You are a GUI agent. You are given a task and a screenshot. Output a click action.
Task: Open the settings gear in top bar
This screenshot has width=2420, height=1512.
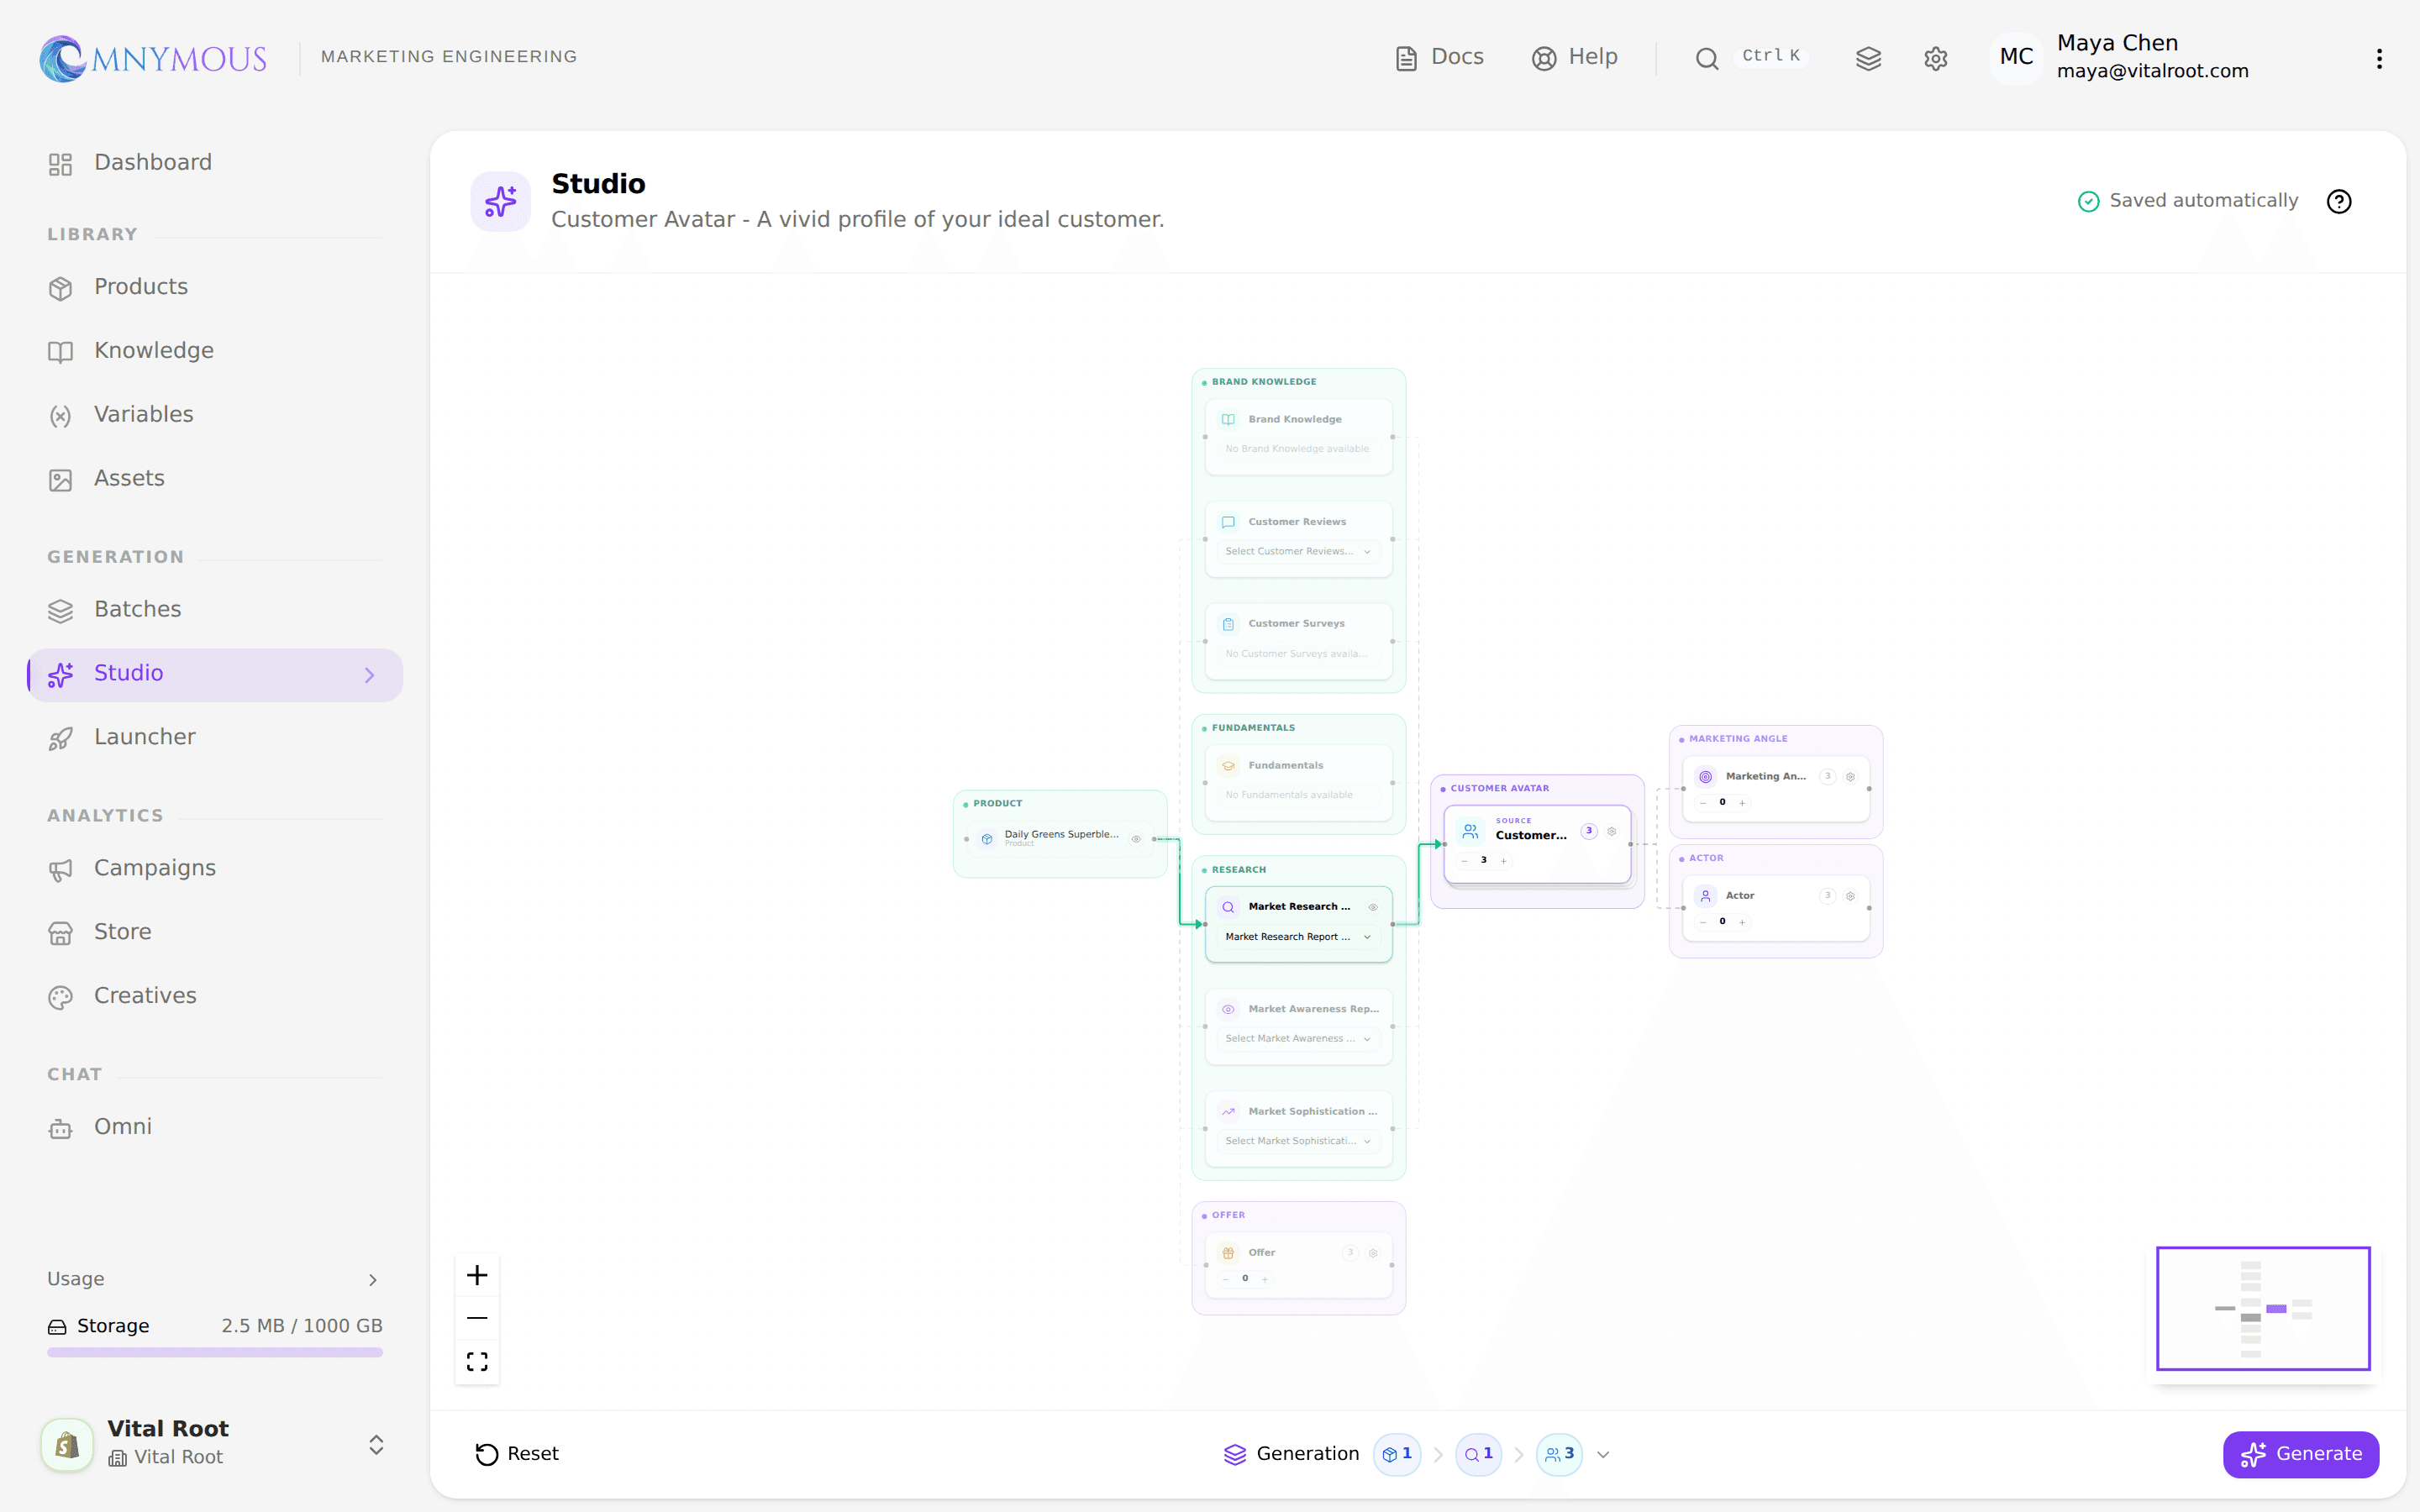tap(1935, 58)
